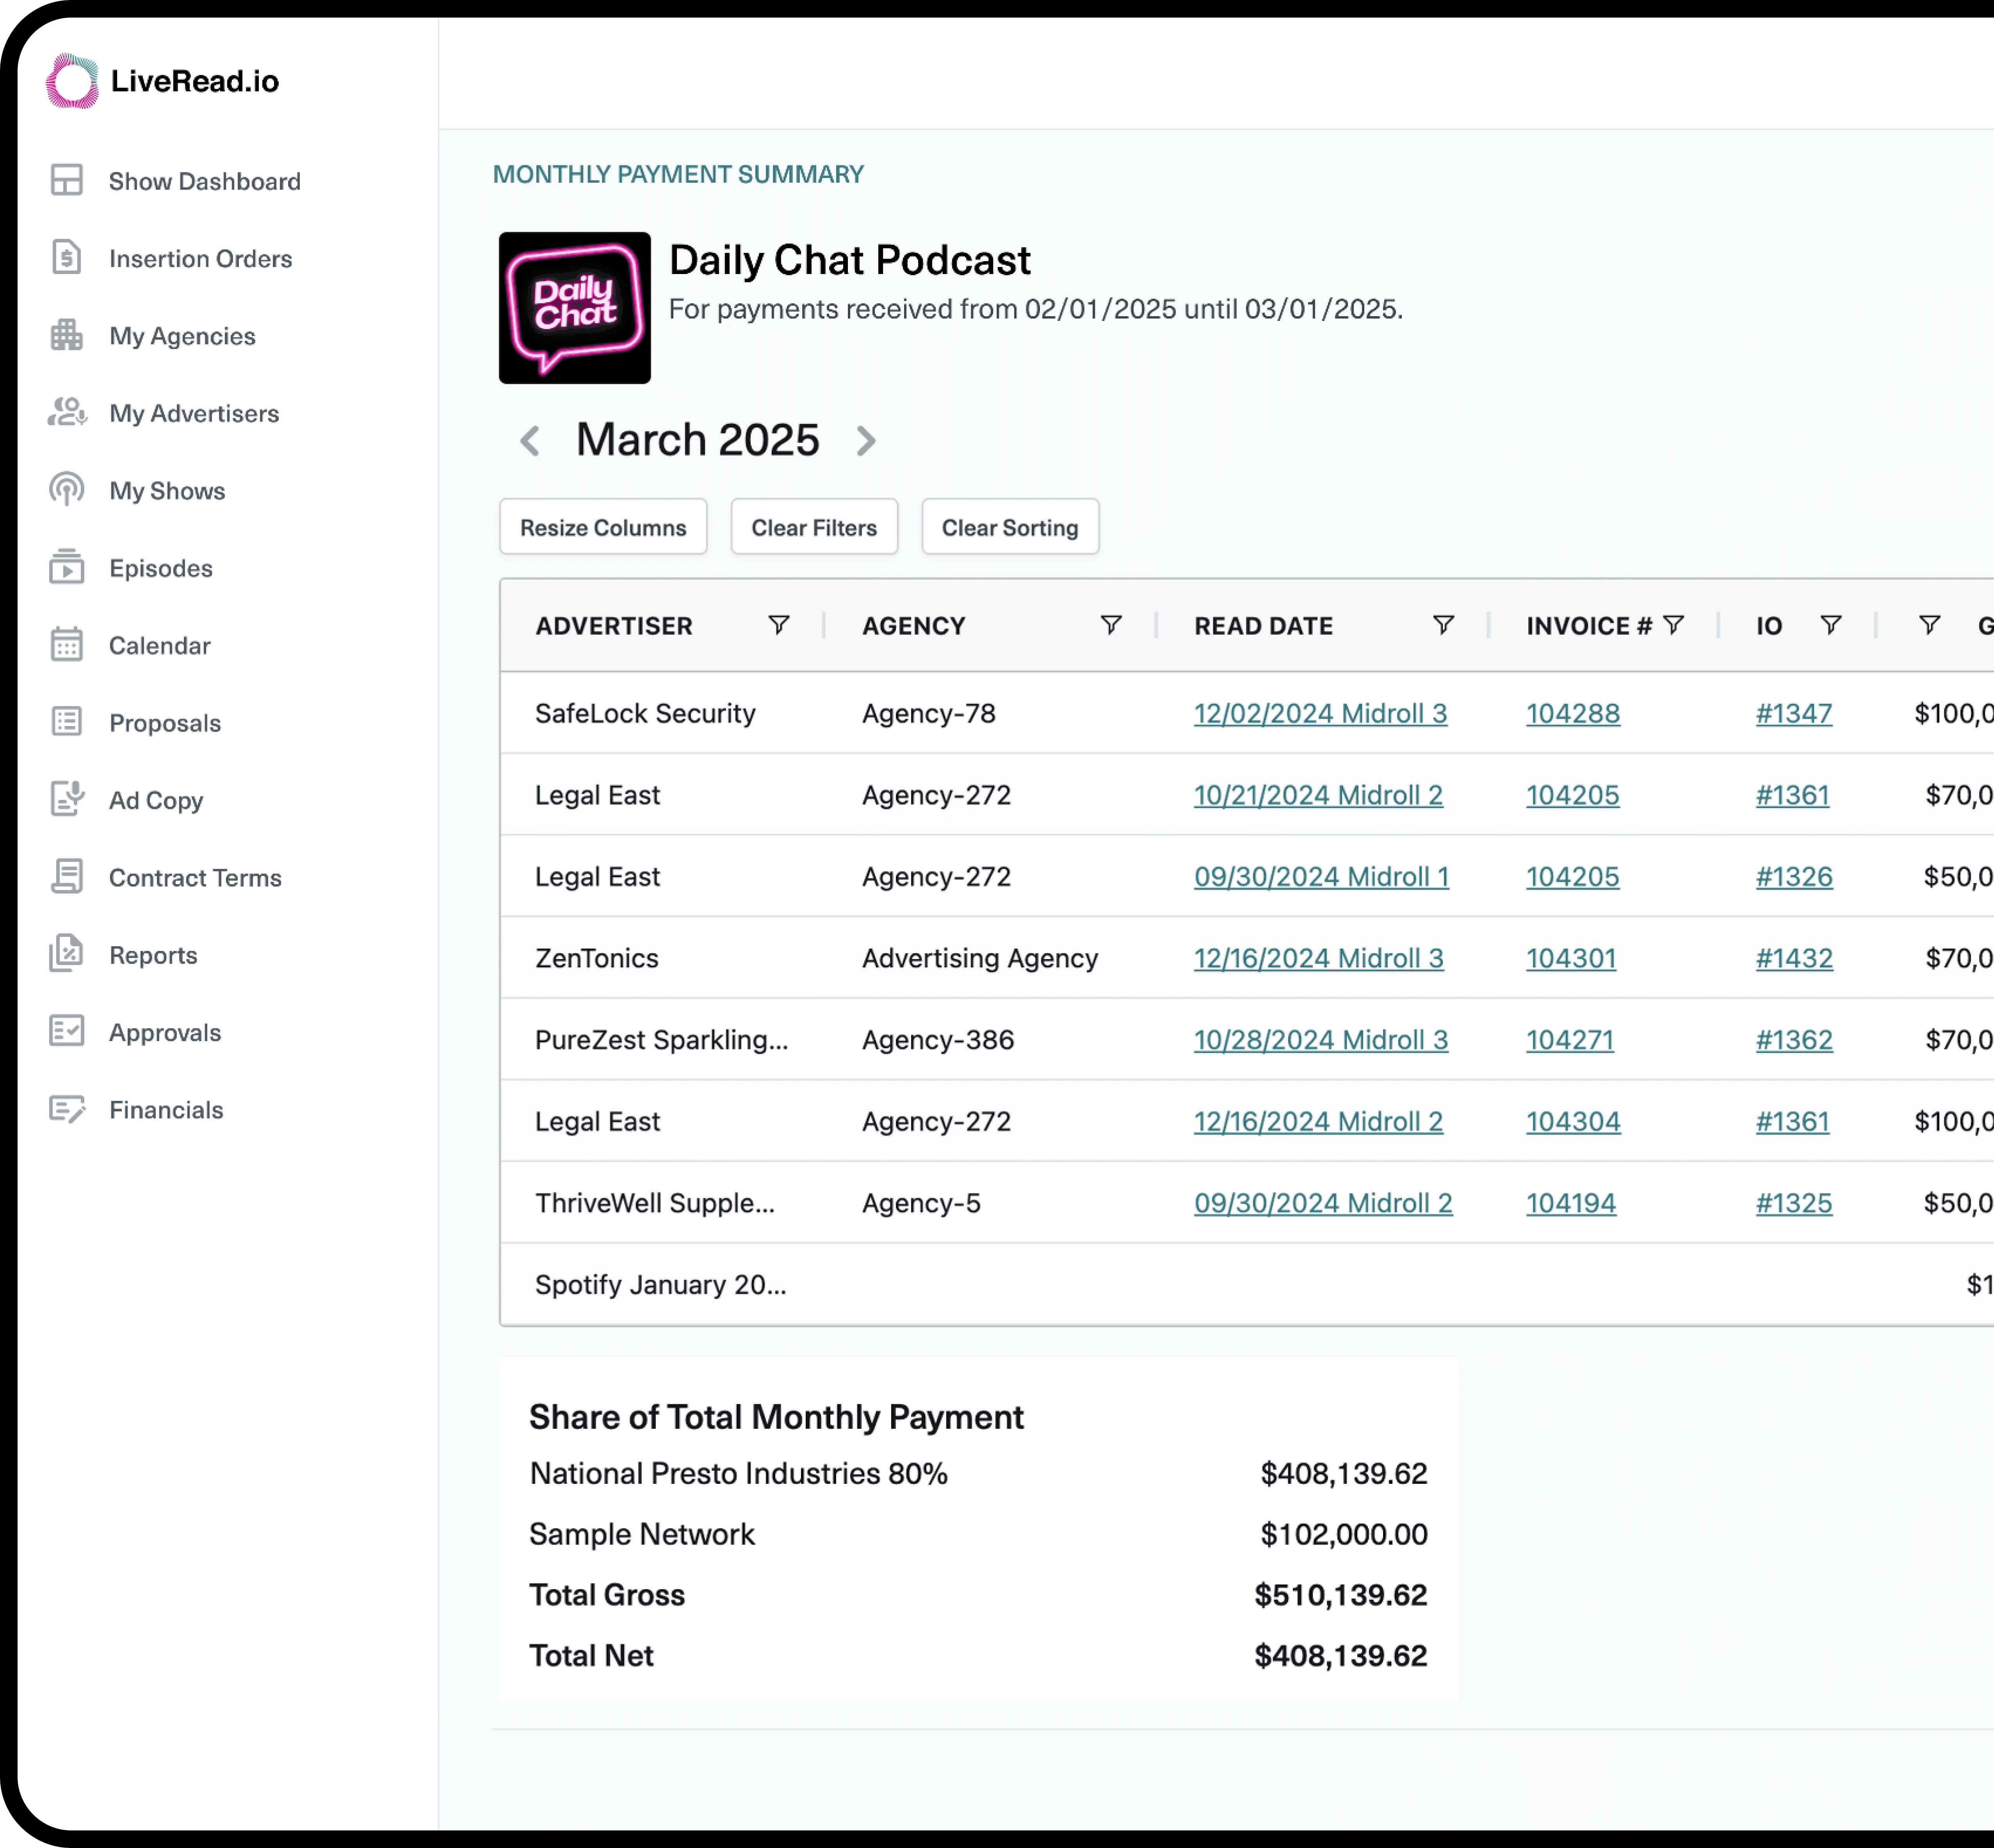Click the Approvals checklist icon
This screenshot has height=1848, width=1994.
(x=67, y=1031)
